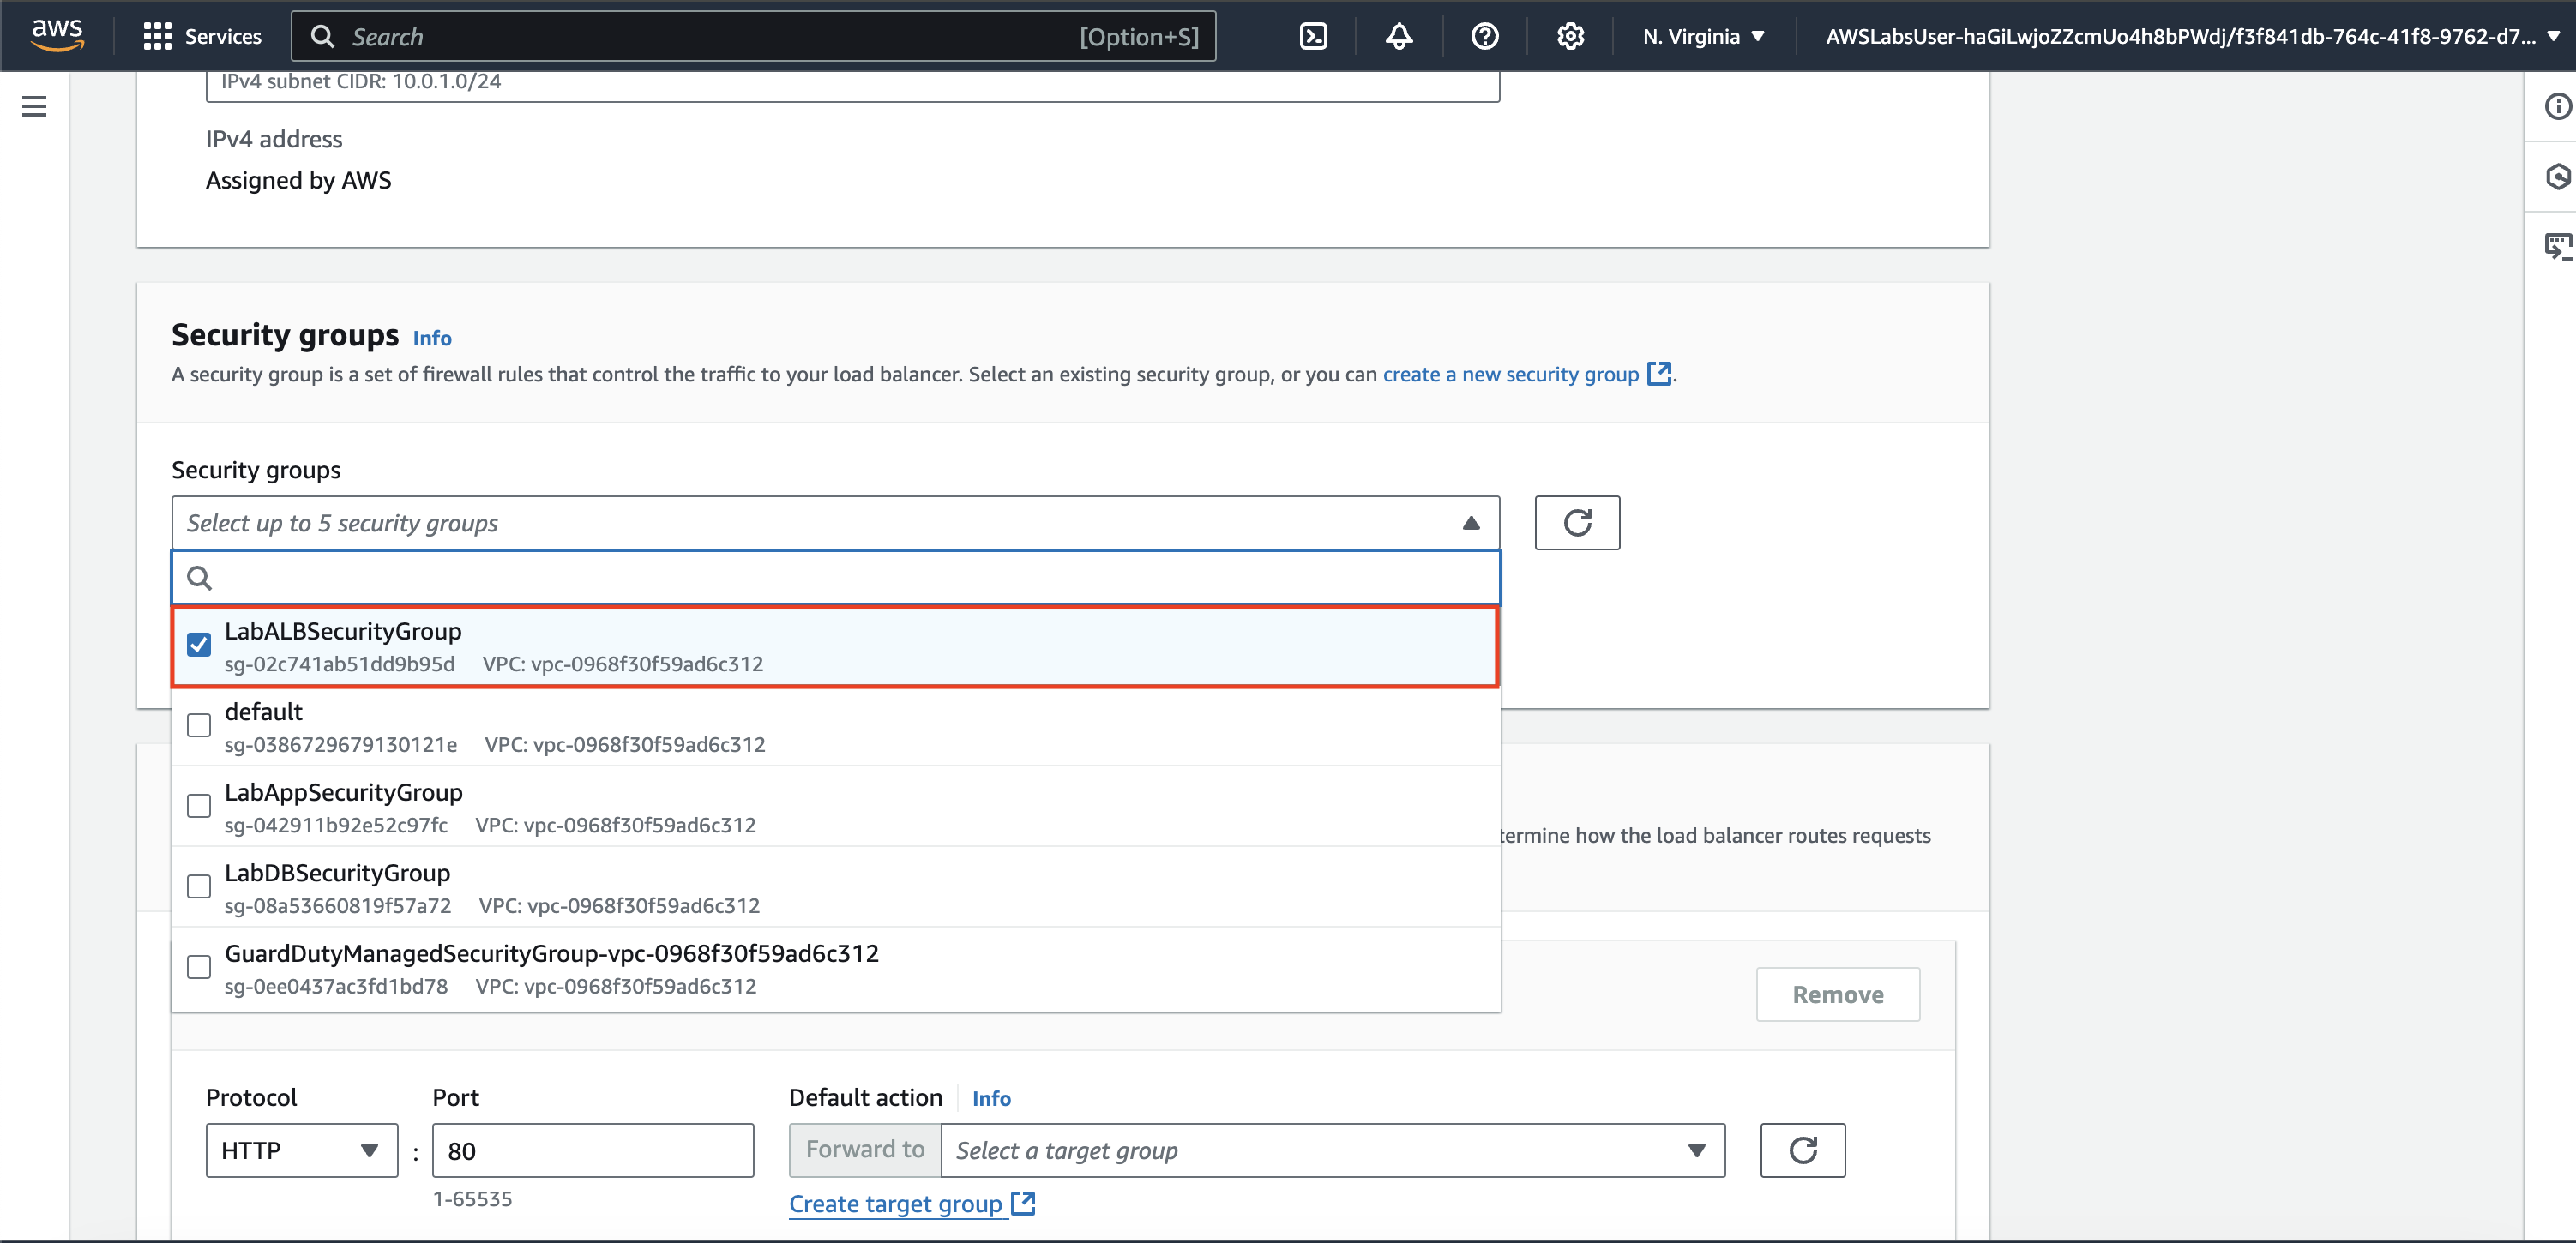The width and height of the screenshot is (2576, 1243).
Task: Check the GuardDutyManagedSecurityGroup checkbox
Action: pyautogui.click(x=199, y=966)
